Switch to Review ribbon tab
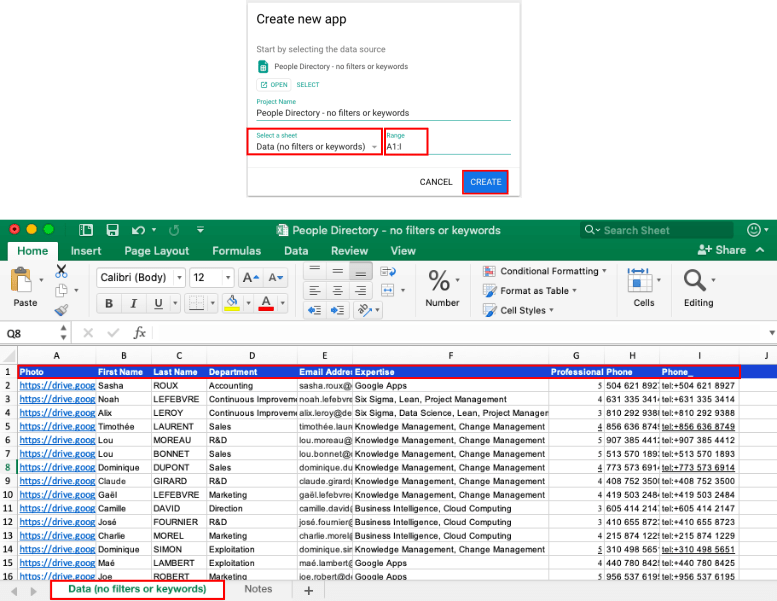This screenshot has height=601, width=777. click(349, 251)
